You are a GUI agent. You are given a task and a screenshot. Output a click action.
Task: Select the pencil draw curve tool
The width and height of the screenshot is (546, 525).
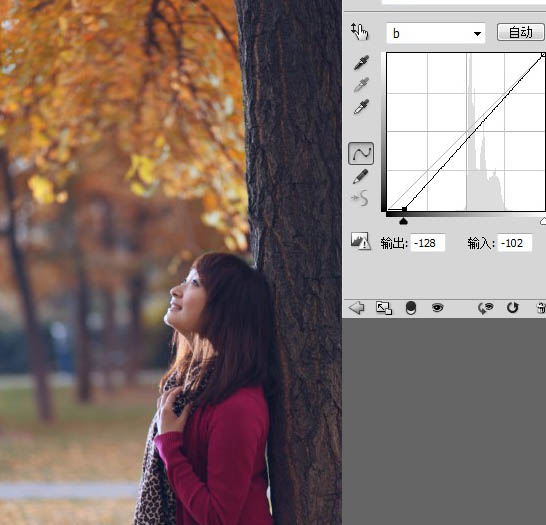pyautogui.click(x=360, y=176)
